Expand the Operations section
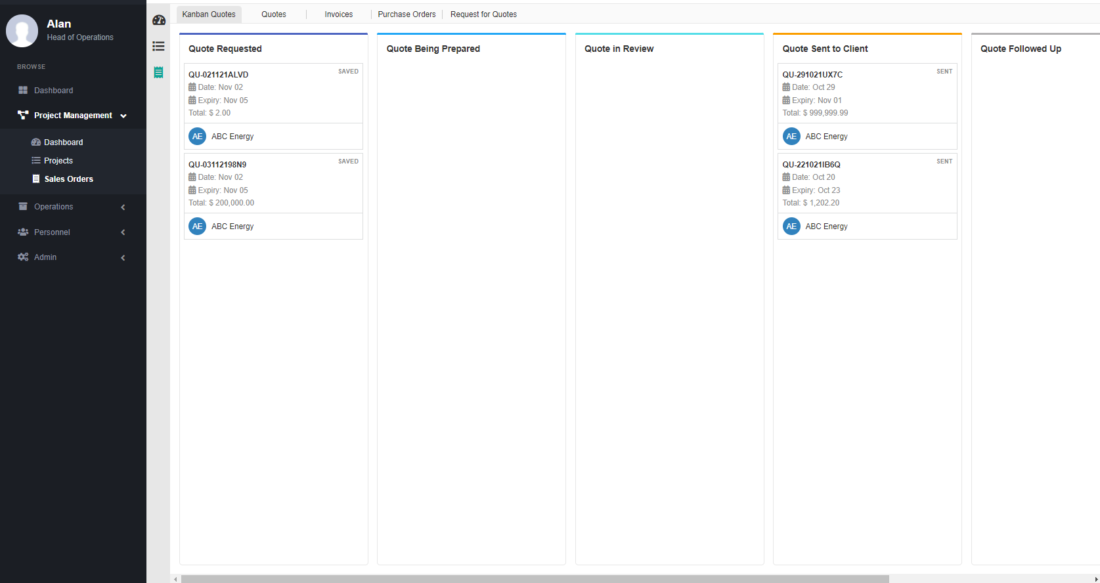This screenshot has height=583, width=1100. [x=122, y=207]
